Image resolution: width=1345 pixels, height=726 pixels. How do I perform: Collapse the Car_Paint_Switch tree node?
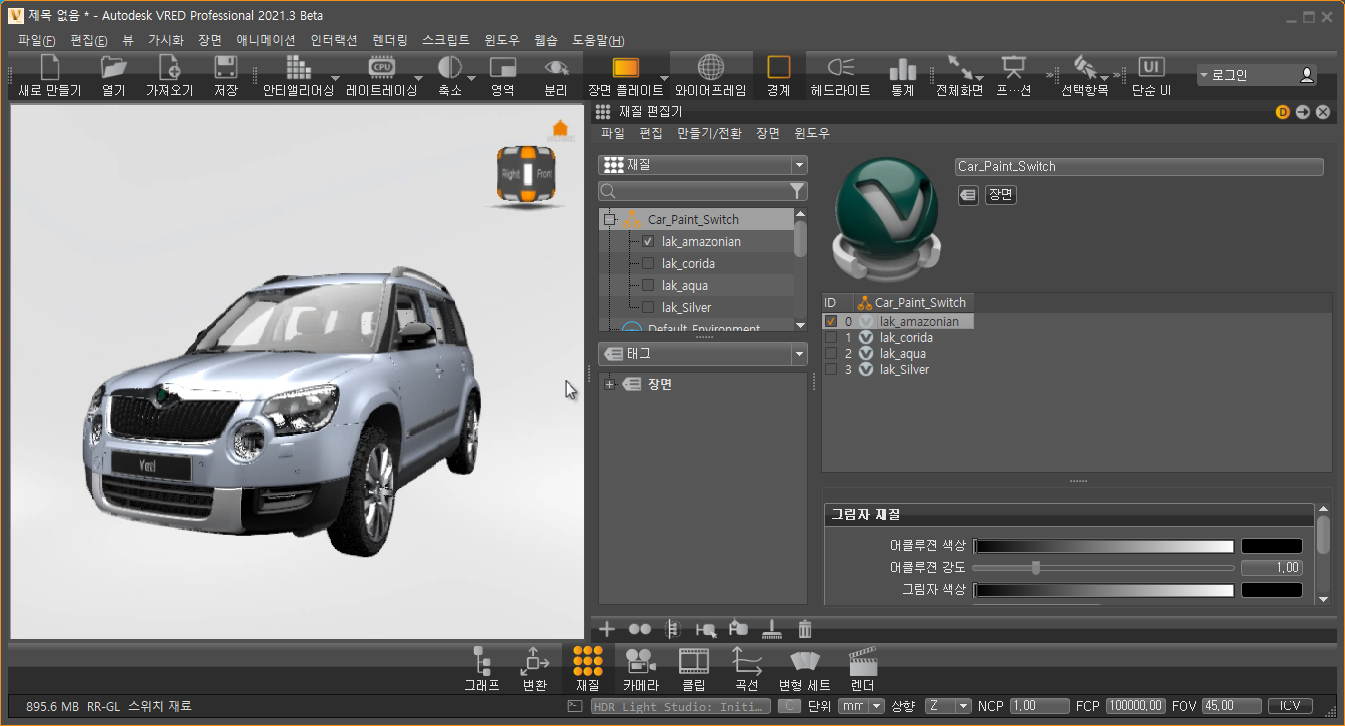click(609, 220)
